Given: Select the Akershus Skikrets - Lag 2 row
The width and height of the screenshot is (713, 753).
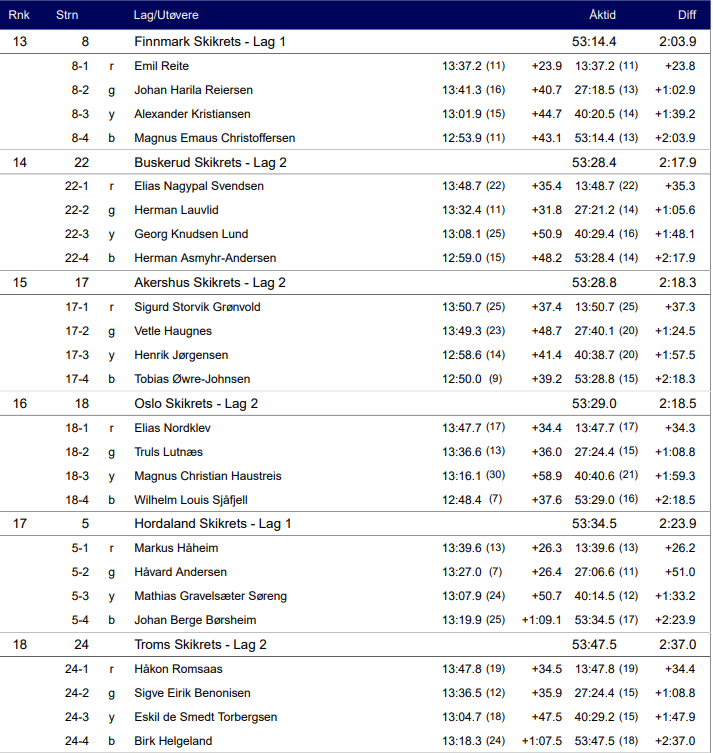Looking at the screenshot, I should [x=210, y=283].
